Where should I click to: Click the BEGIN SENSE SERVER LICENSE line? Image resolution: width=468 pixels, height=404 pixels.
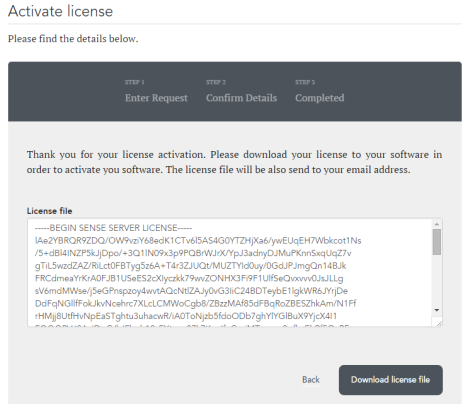113,228
